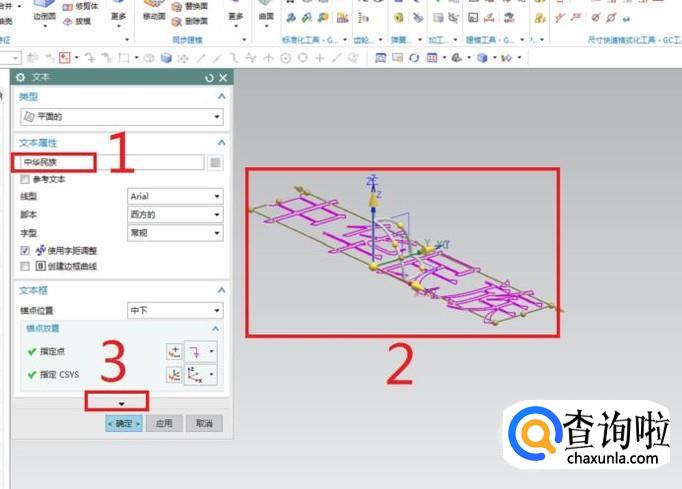The width and height of the screenshot is (682, 489).
Task: Open CSYS type dropdown arrow in 指定 CSYS row
Action: coord(211,374)
